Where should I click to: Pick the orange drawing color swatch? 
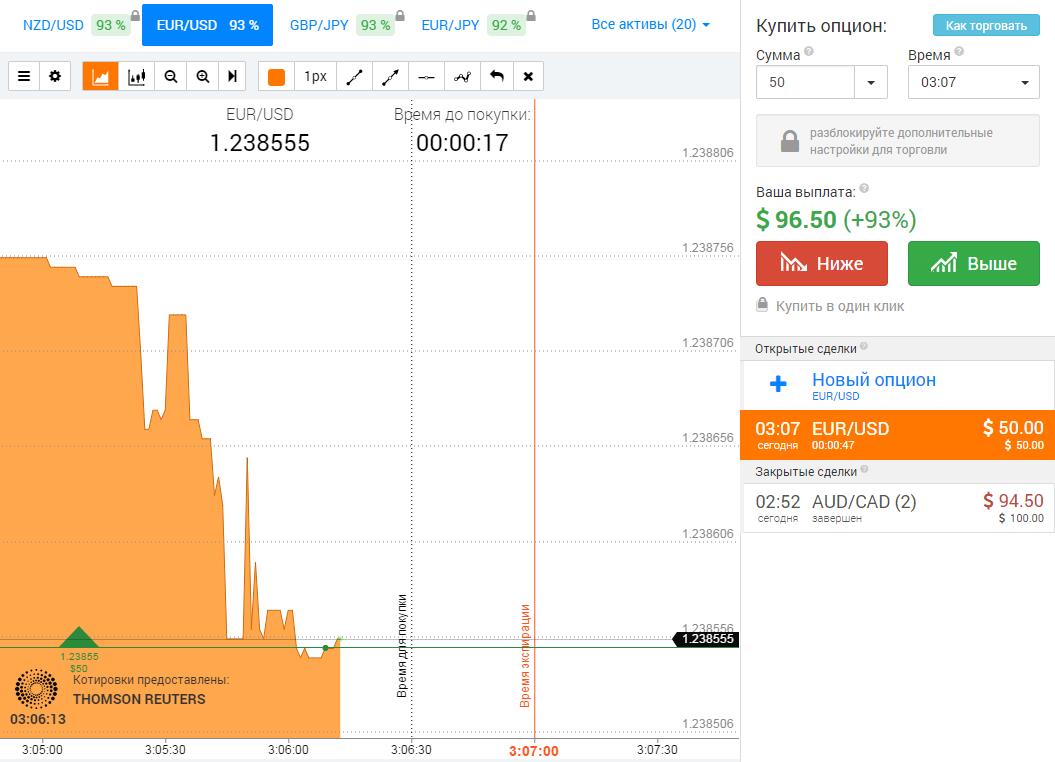pyautogui.click(x=277, y=77)
